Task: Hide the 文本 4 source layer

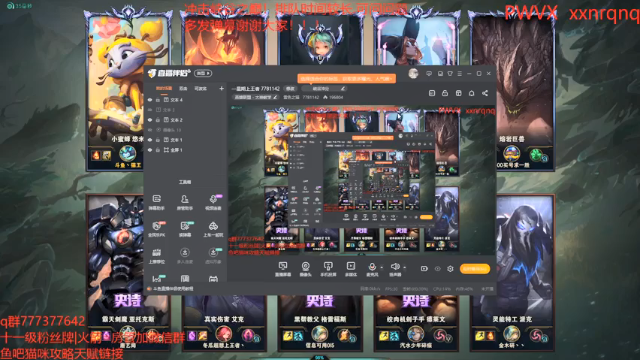Action: coord(150,100)
